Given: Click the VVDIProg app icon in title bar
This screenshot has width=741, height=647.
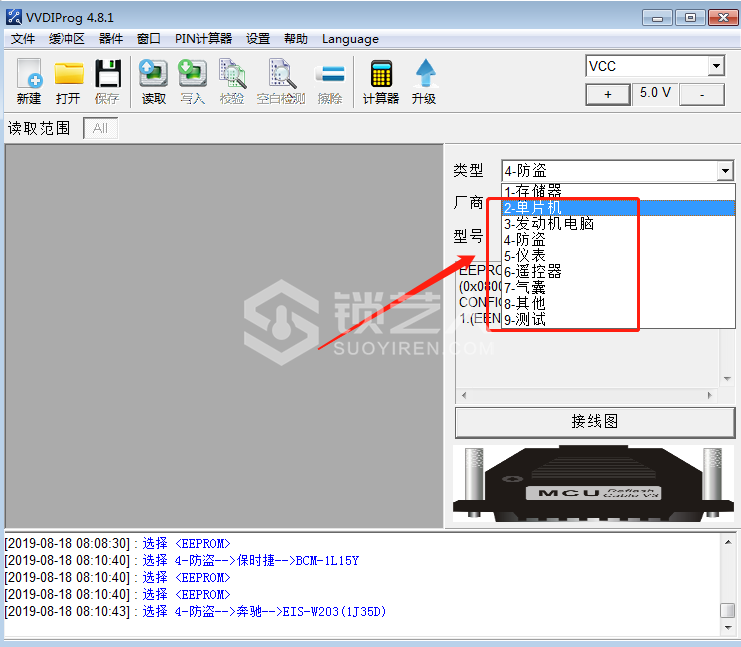Looking at the screenshot, I should [x=13, y=17].
